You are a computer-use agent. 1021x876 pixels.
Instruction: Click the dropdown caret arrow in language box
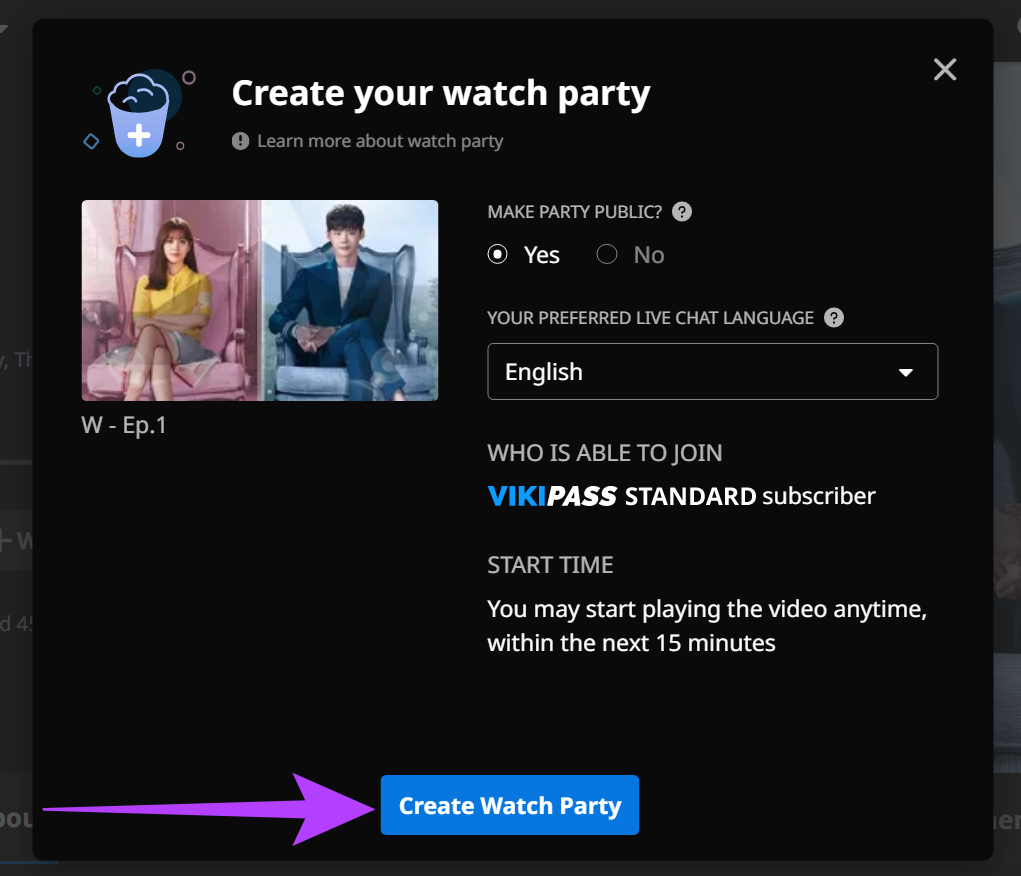point(906,373)
